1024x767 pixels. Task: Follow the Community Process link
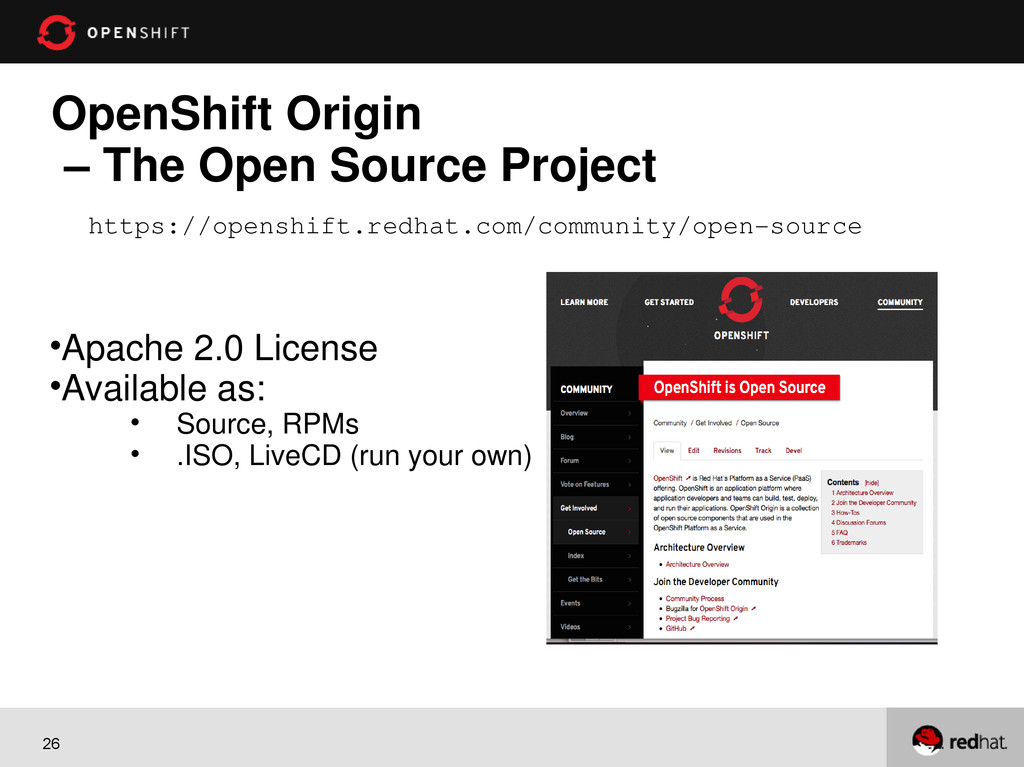coord(695,598)
